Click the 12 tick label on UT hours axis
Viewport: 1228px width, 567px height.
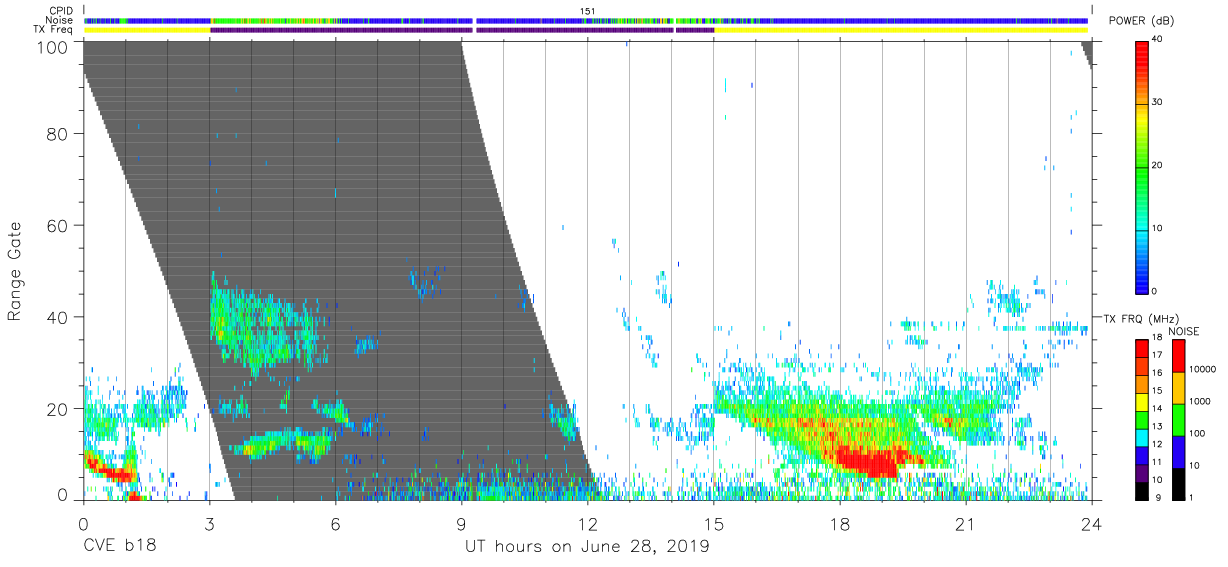[588, 524]
